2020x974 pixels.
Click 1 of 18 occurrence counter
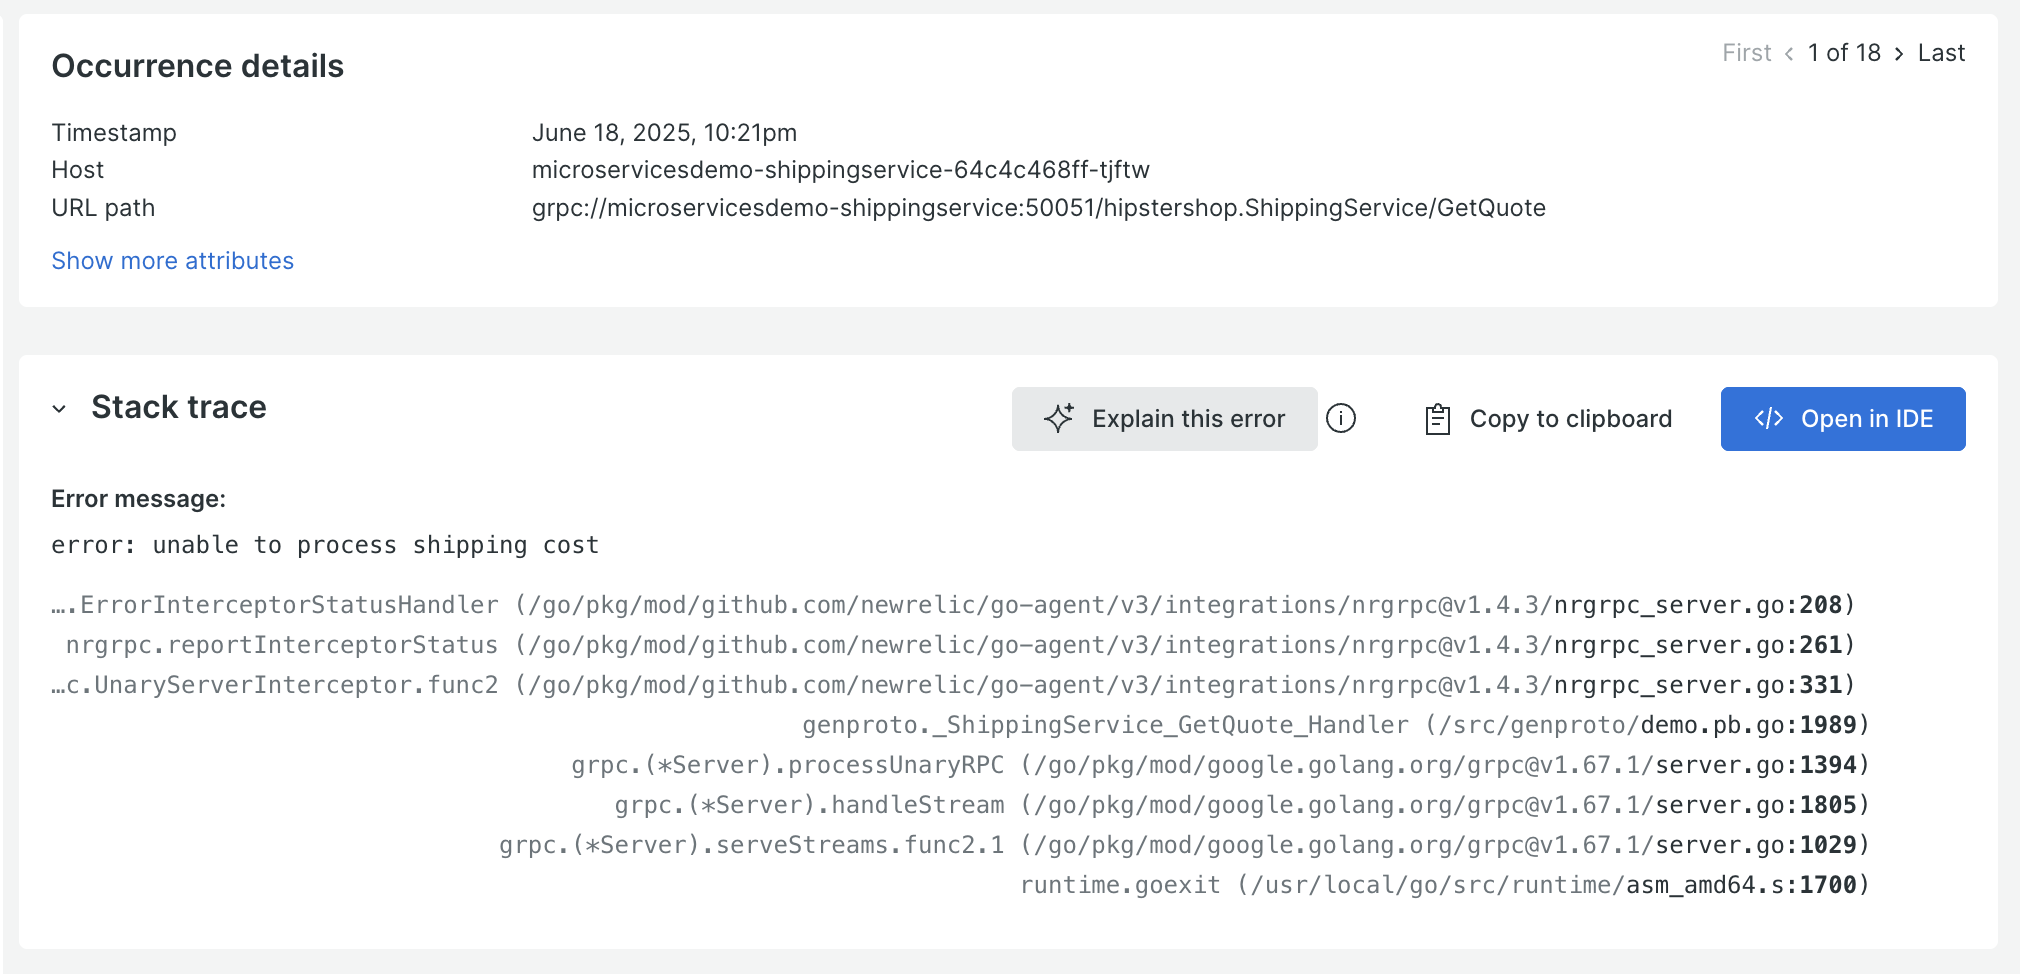(1843, 53)
